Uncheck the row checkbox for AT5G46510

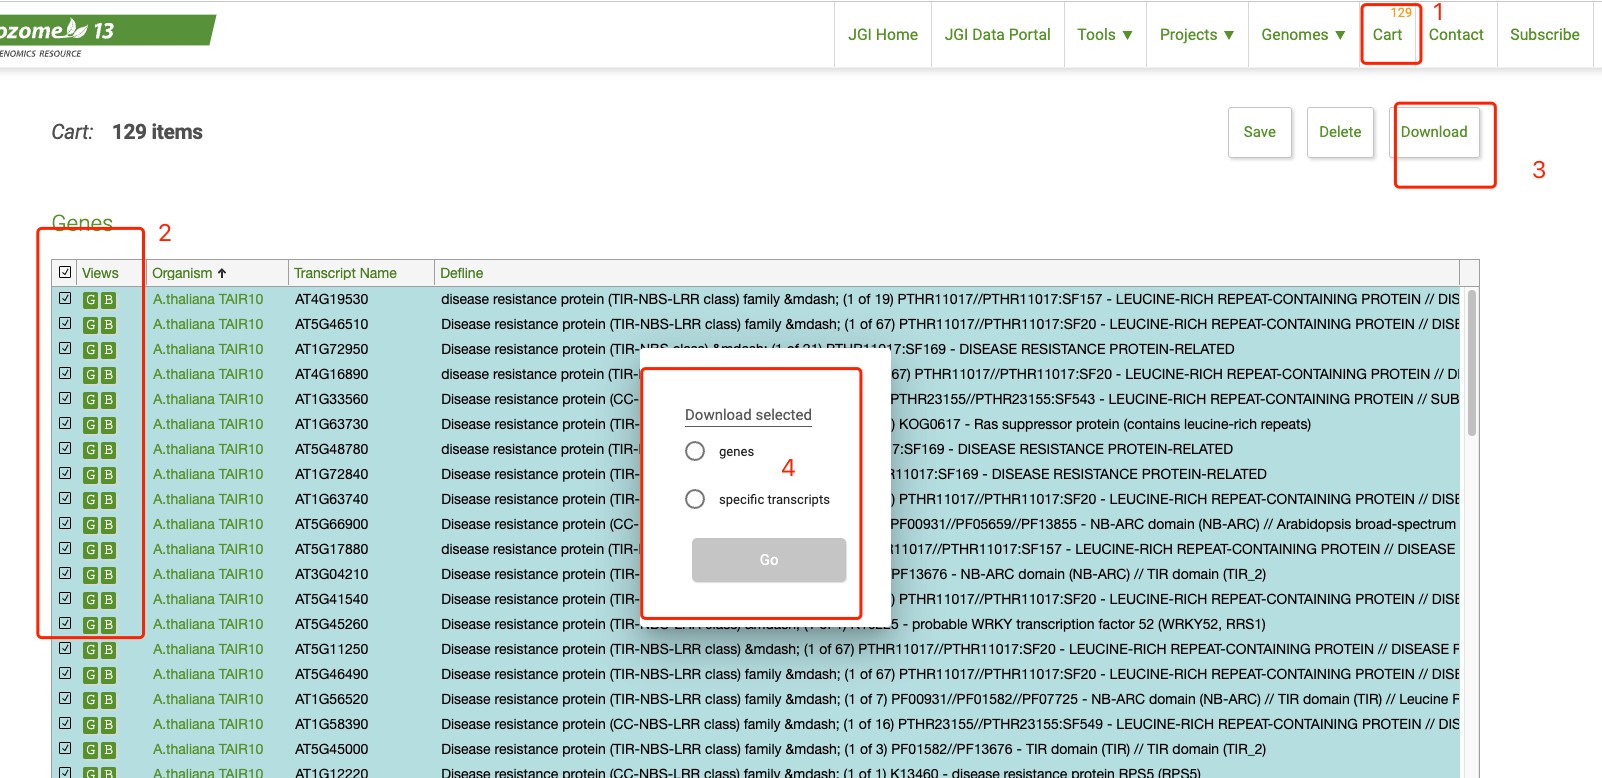(65, 323)
